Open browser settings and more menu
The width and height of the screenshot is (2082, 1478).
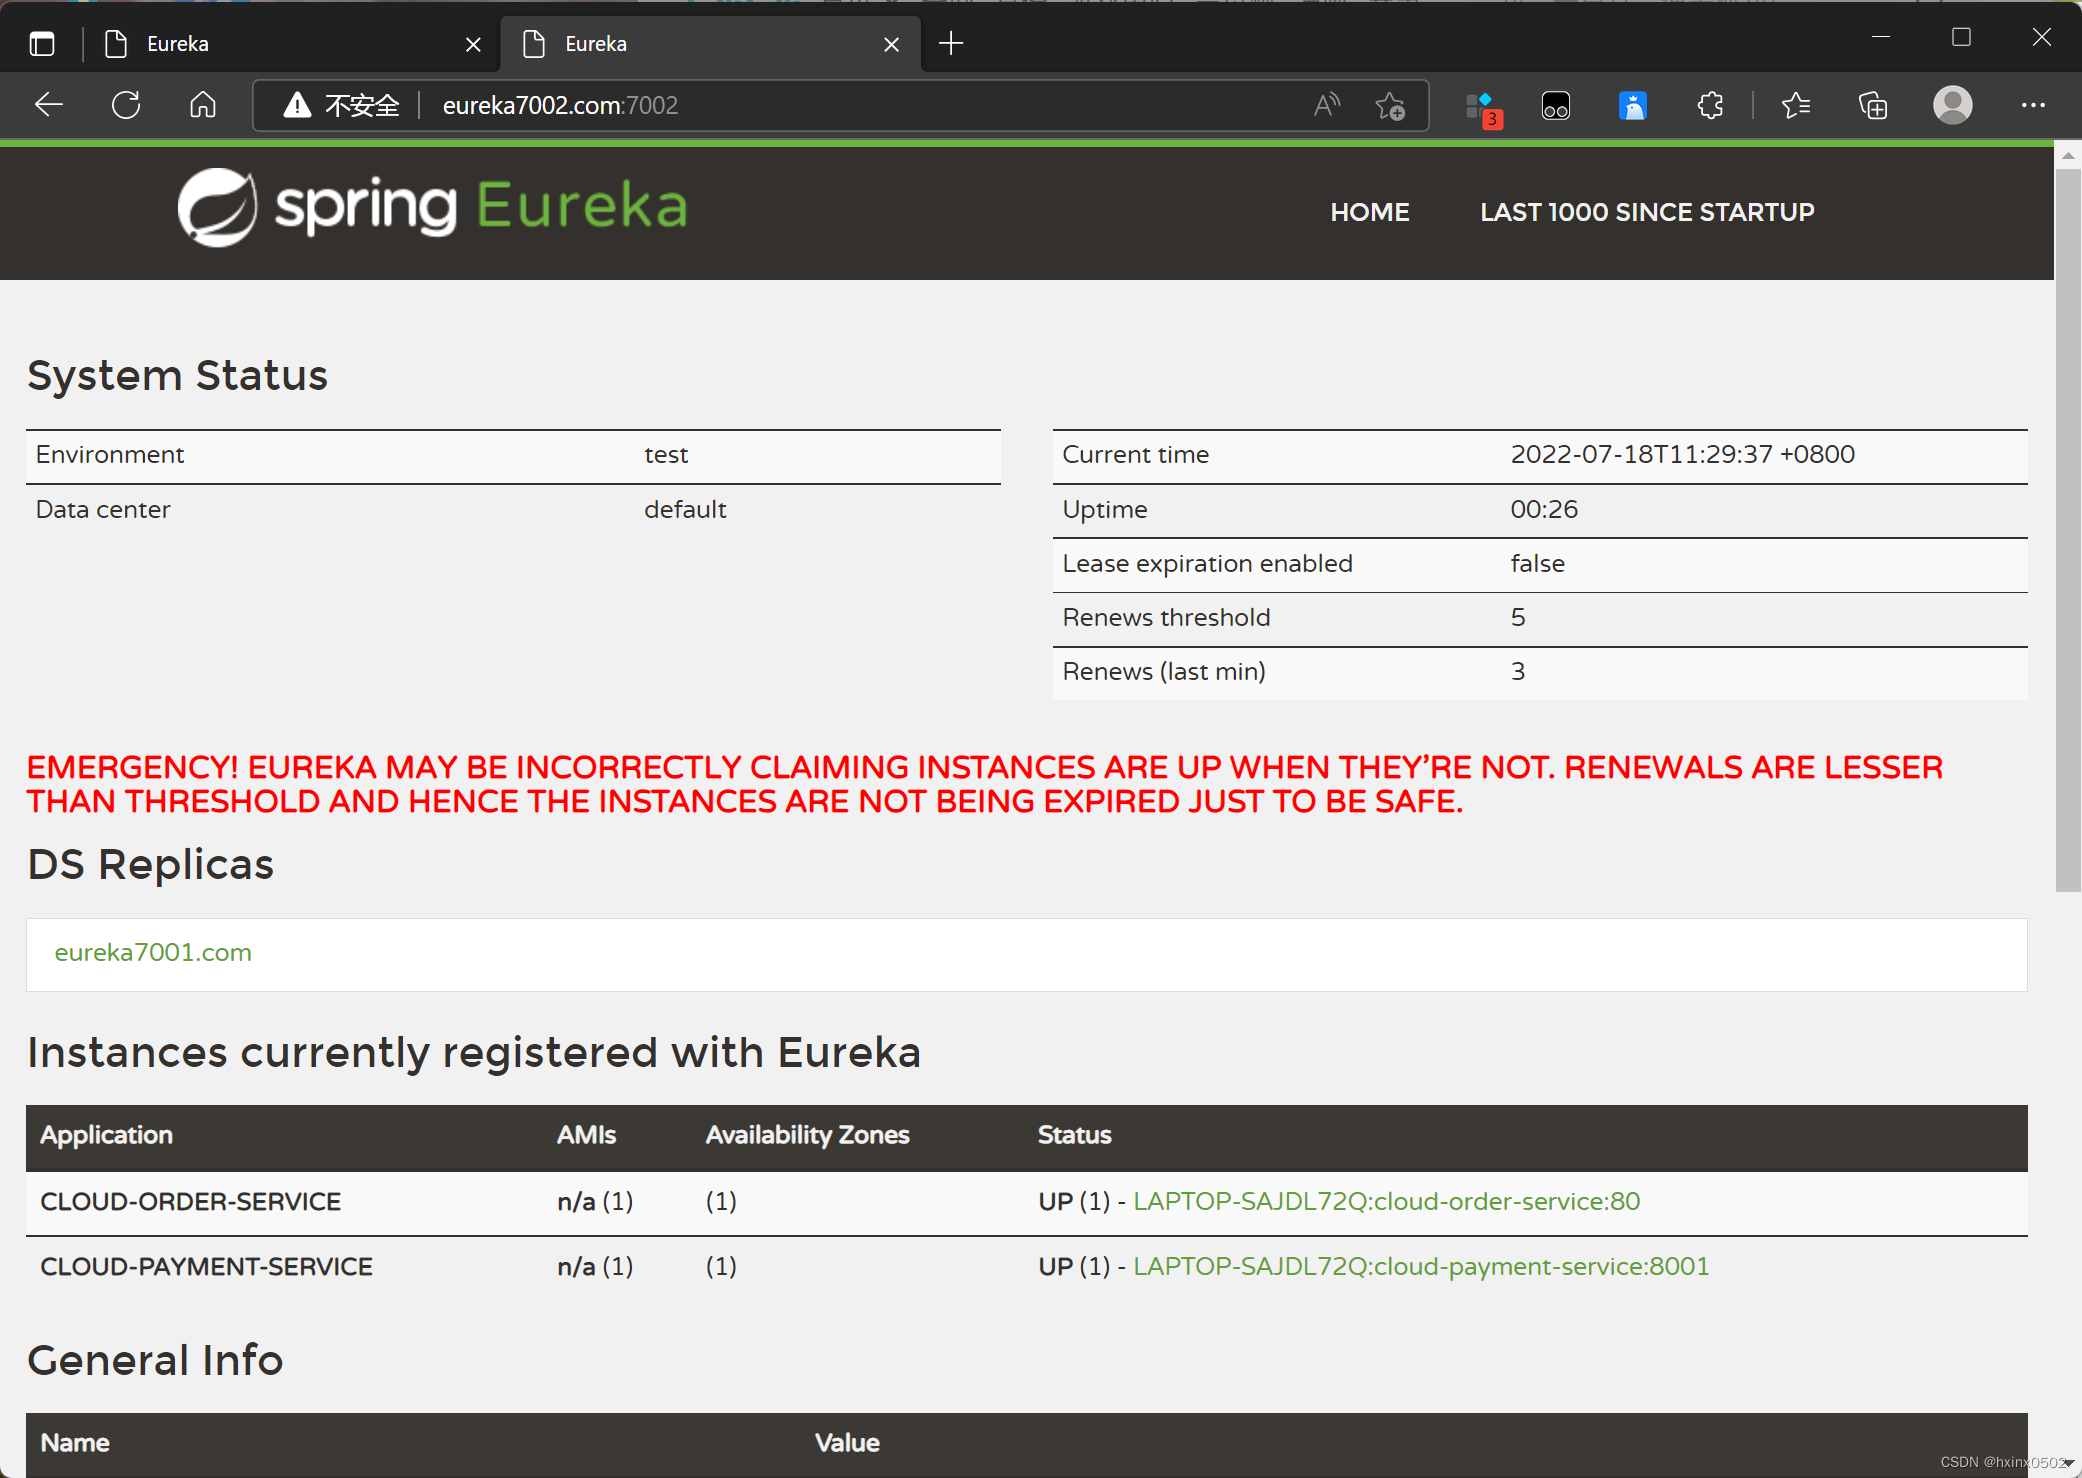[2033, 105]
